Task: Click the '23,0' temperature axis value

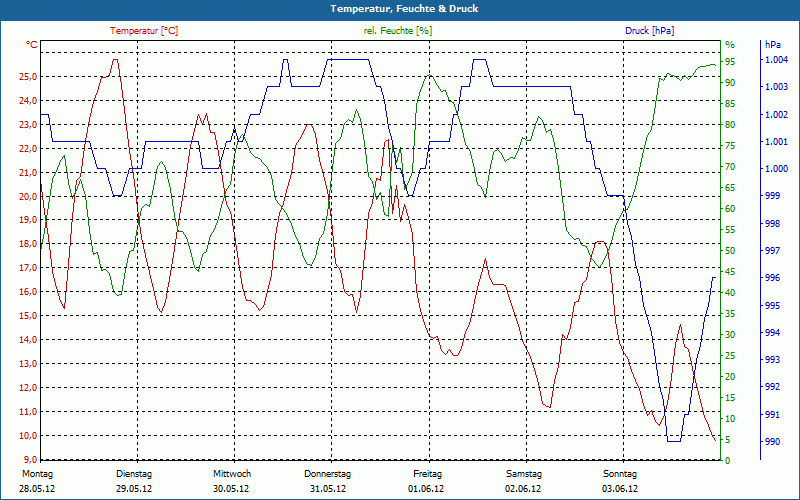Action: click(x=28, y=124)
